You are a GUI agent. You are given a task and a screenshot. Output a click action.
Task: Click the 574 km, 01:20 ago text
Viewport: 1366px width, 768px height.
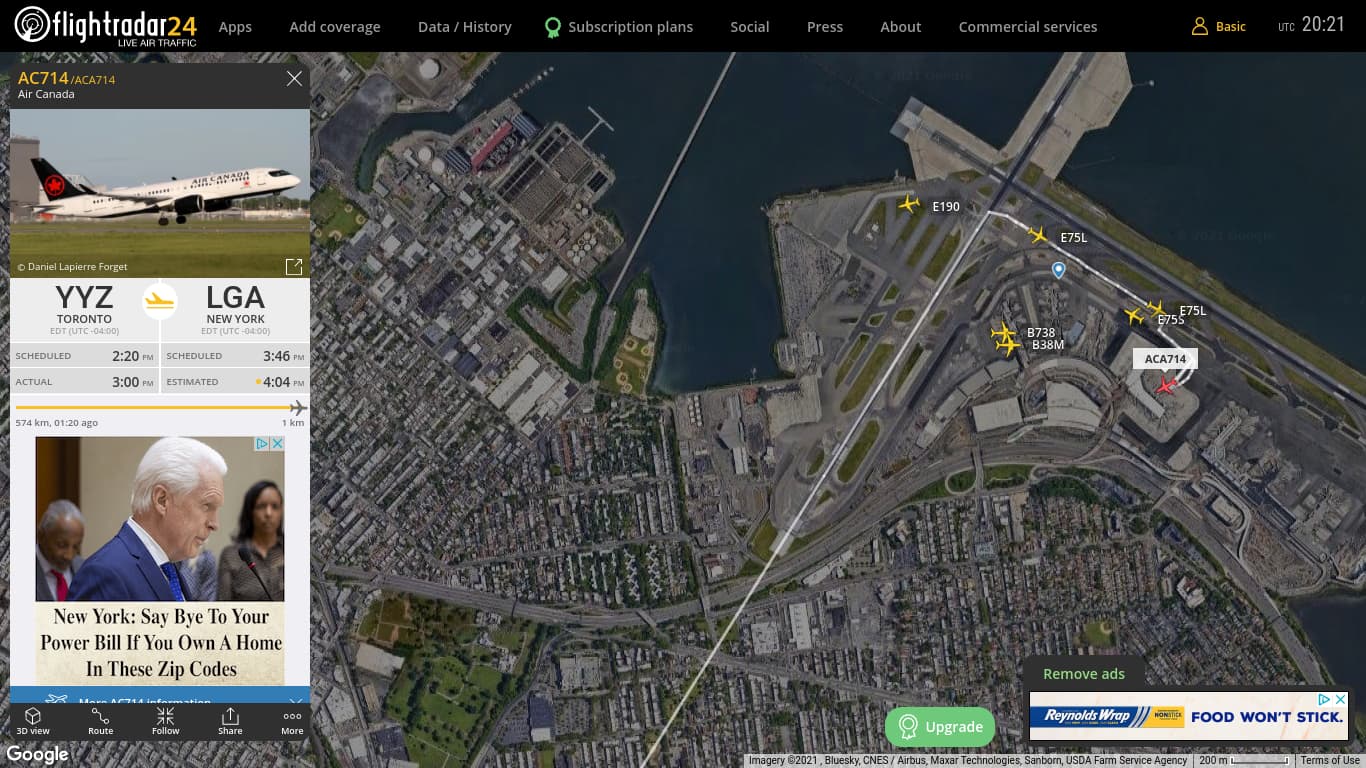point(57,423)
